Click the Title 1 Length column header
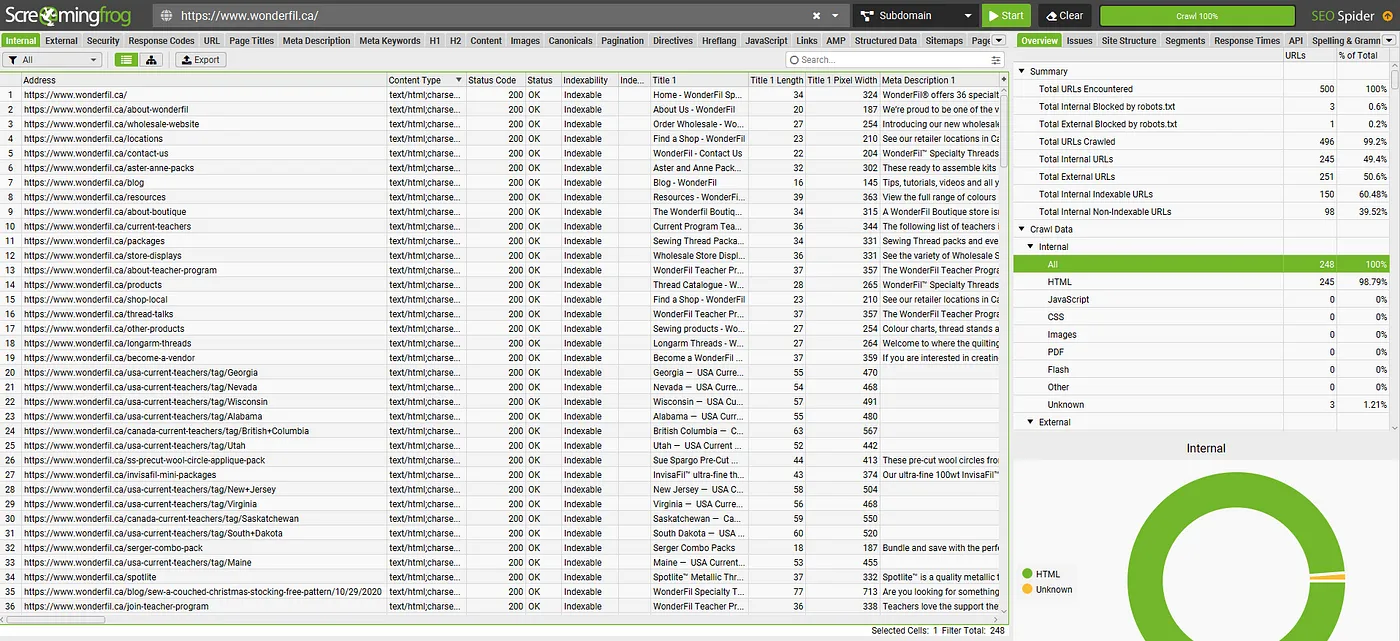The width and height of the screenshot is (1400, 641). pos(776,80)
